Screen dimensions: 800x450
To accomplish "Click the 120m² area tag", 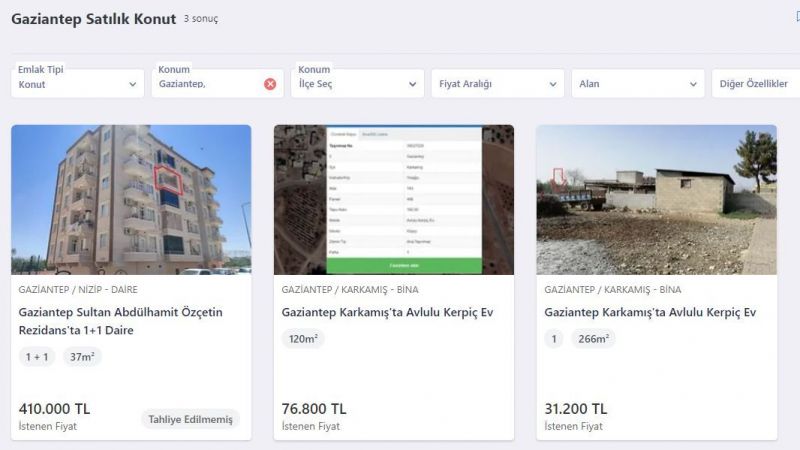I will tap(303, 339).
